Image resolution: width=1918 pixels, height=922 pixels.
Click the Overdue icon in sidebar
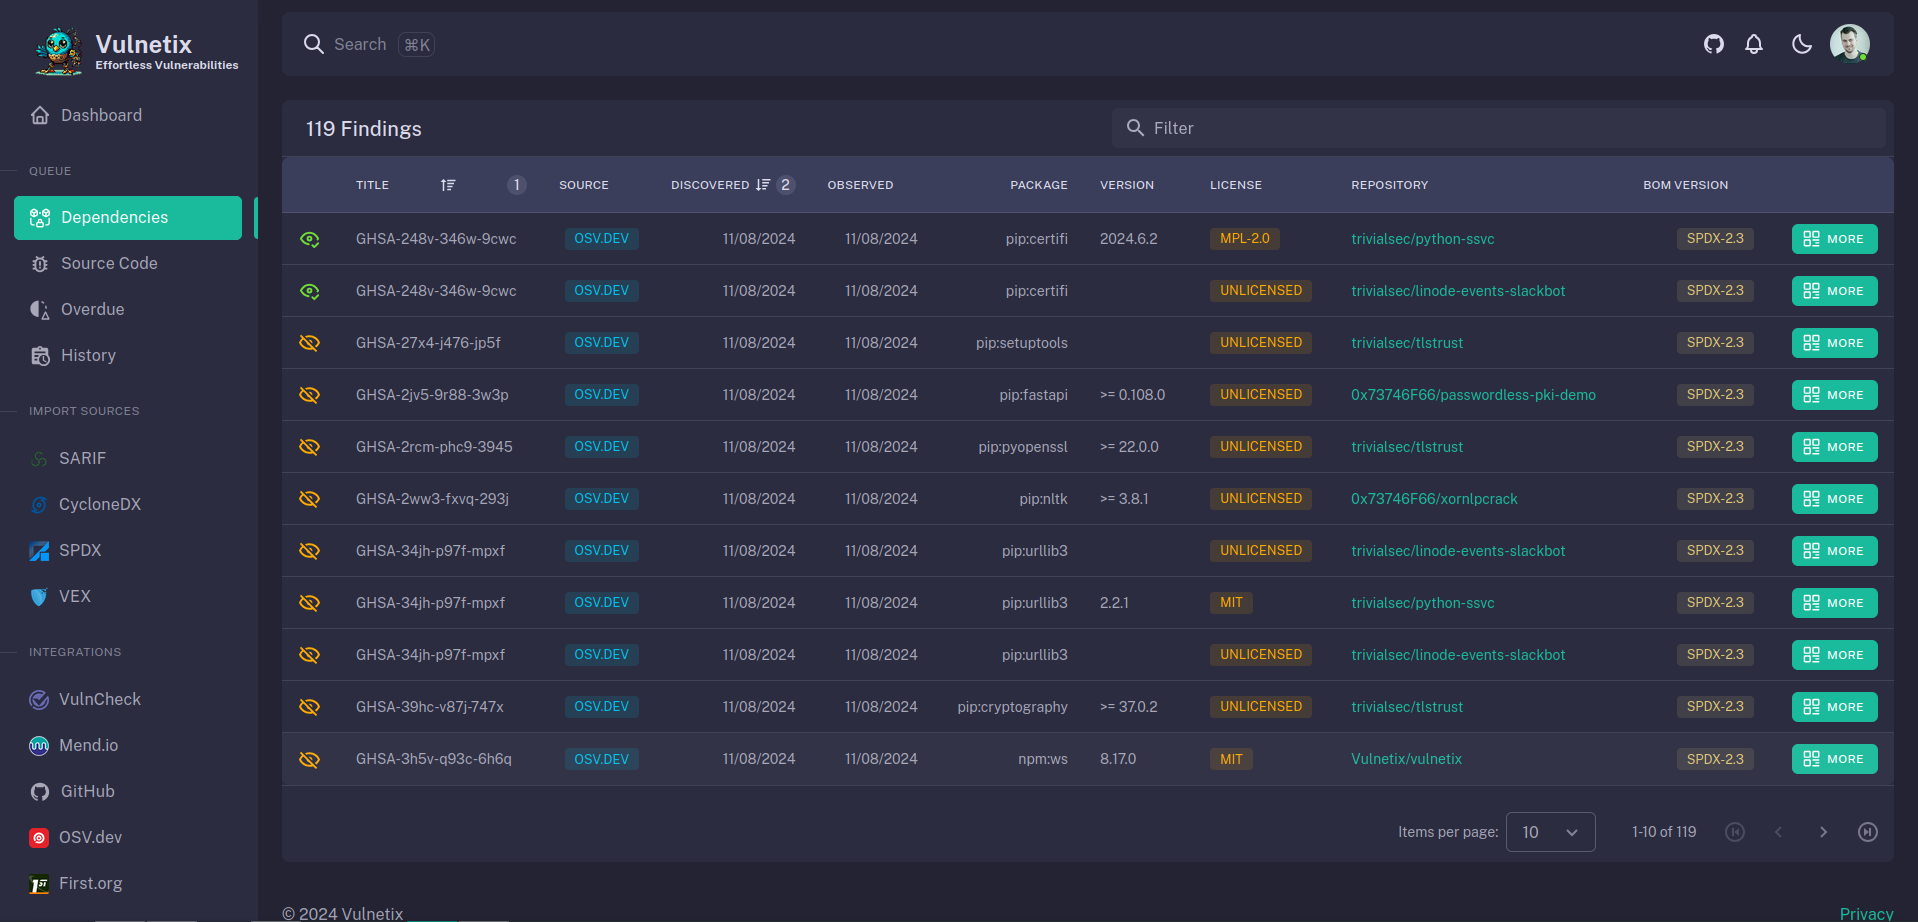40,309
